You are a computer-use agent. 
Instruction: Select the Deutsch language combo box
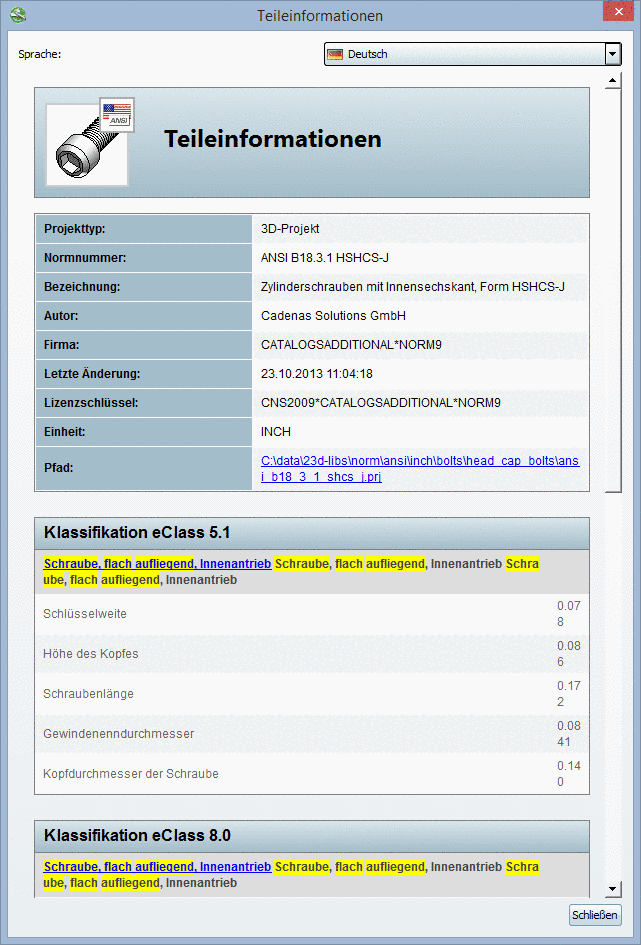click(472, 54)
